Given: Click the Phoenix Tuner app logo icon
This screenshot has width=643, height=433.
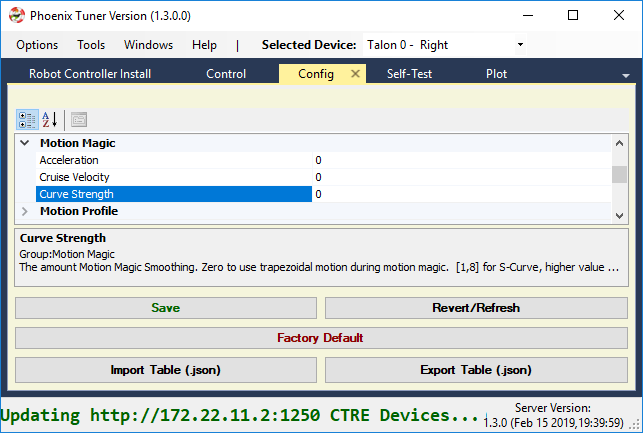Looking at the screenshot, I should click(17, 16).
